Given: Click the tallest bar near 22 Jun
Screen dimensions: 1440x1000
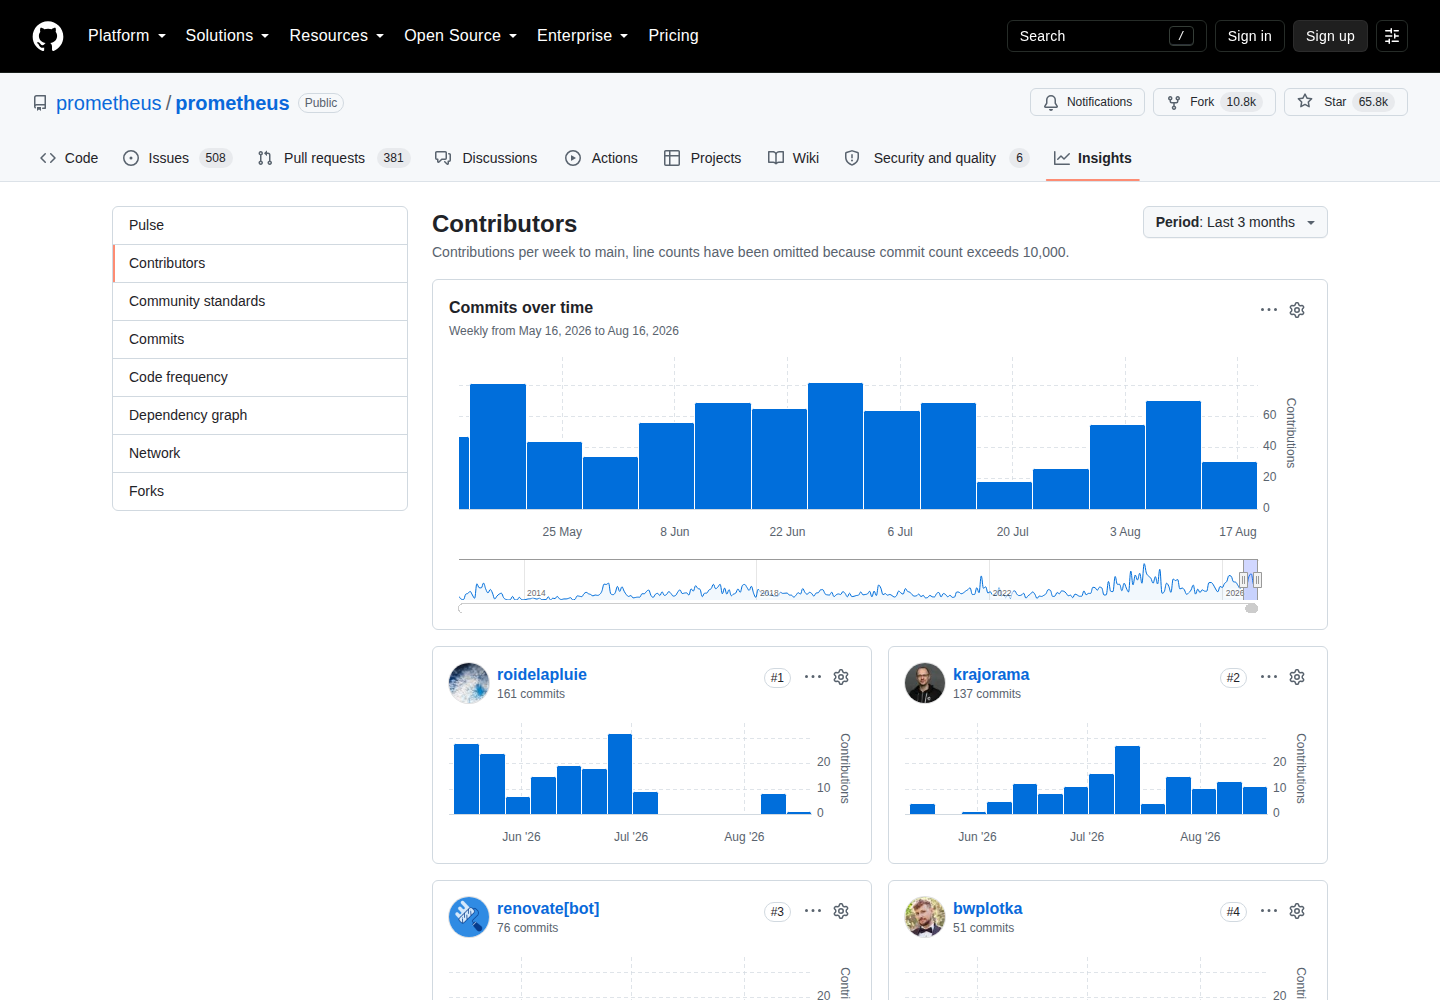Looking at the screenshot, I should (x=835, y=446).
